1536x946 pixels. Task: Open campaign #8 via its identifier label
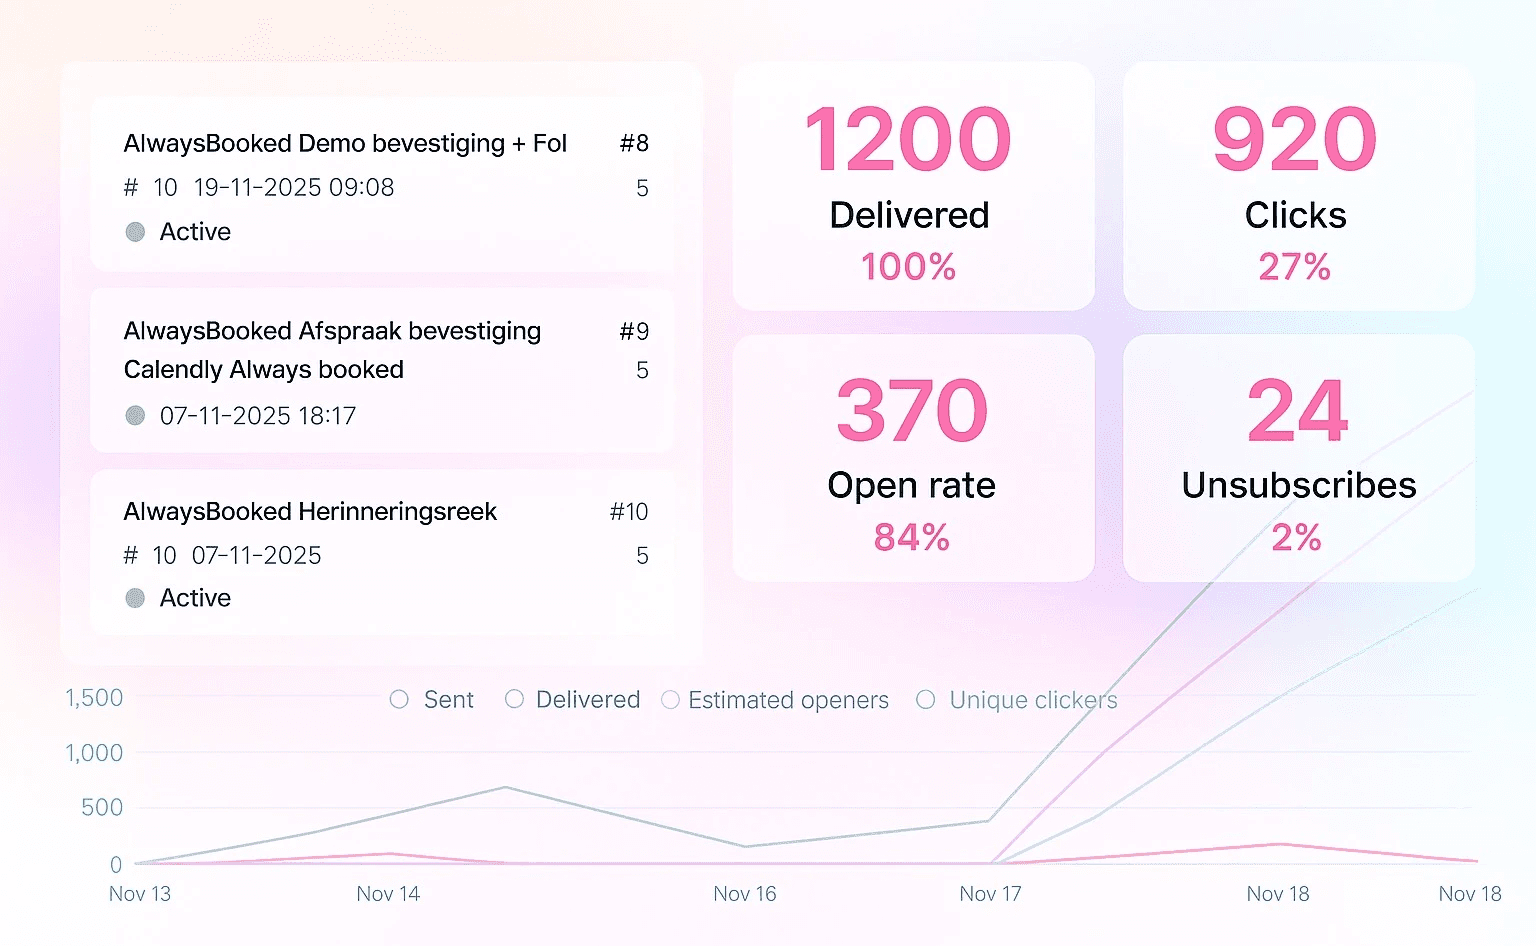[x=635, y=143]
